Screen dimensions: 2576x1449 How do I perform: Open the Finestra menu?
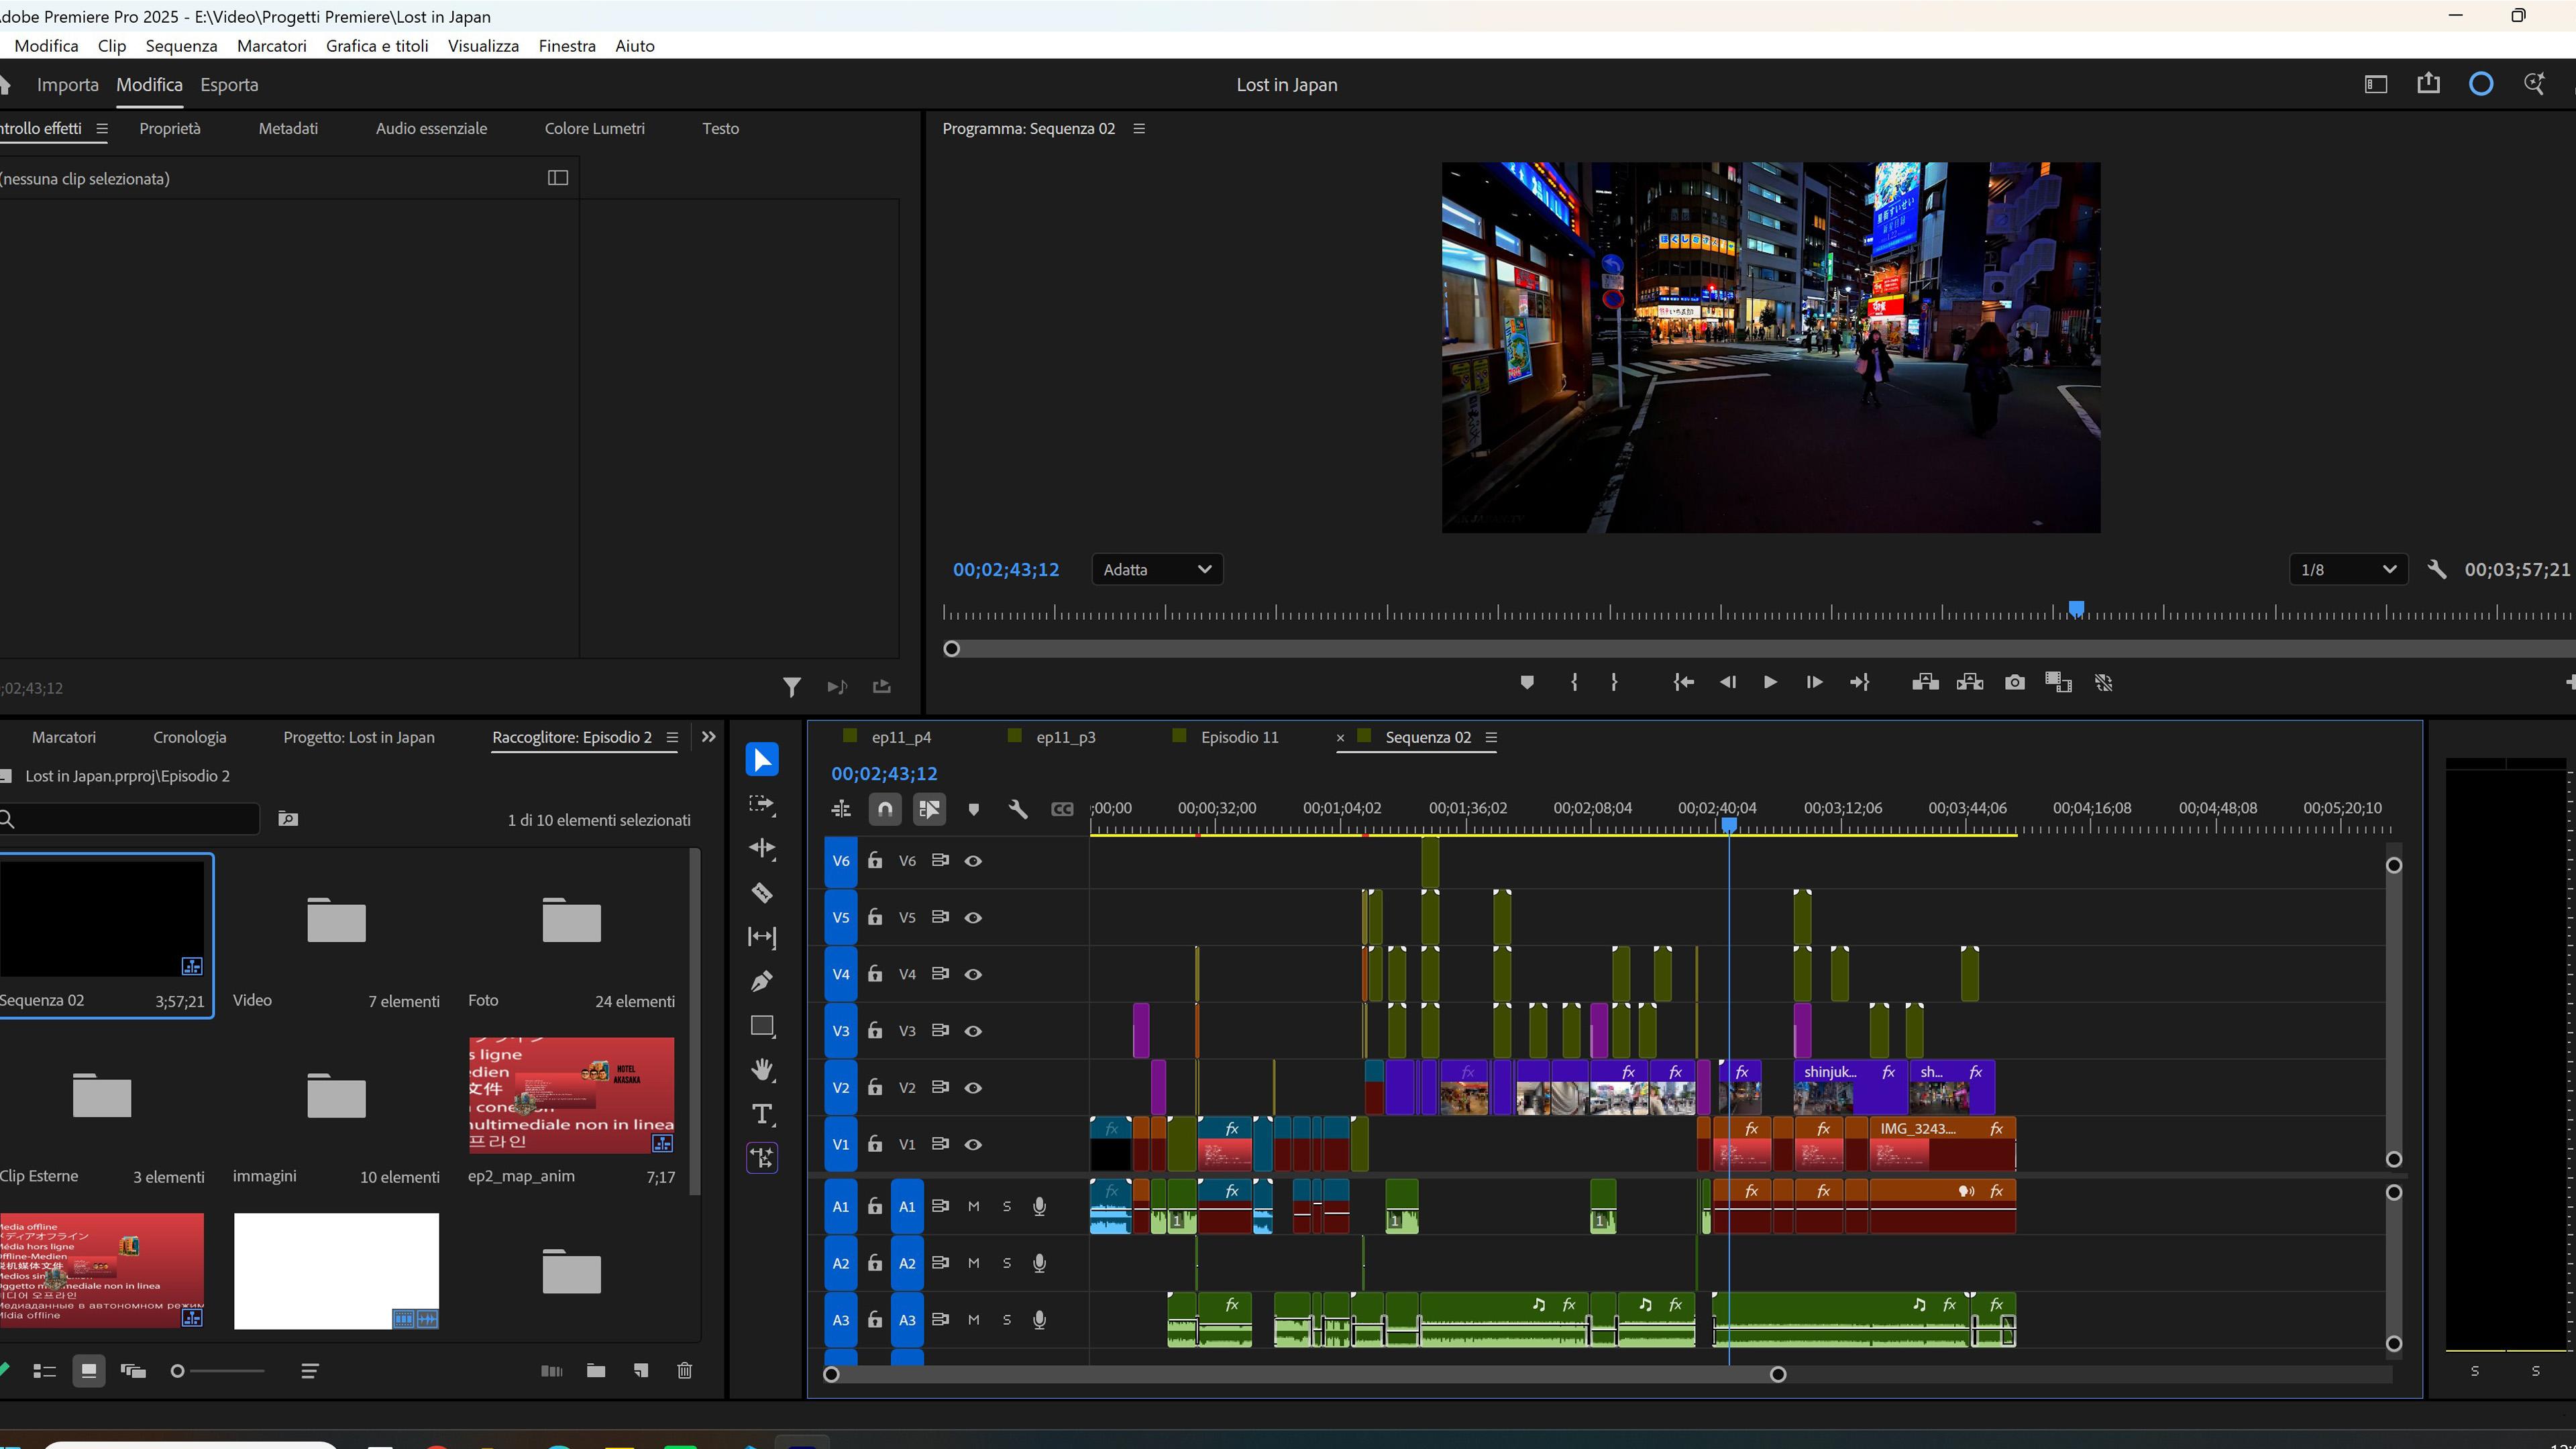[x=567, y=46]
